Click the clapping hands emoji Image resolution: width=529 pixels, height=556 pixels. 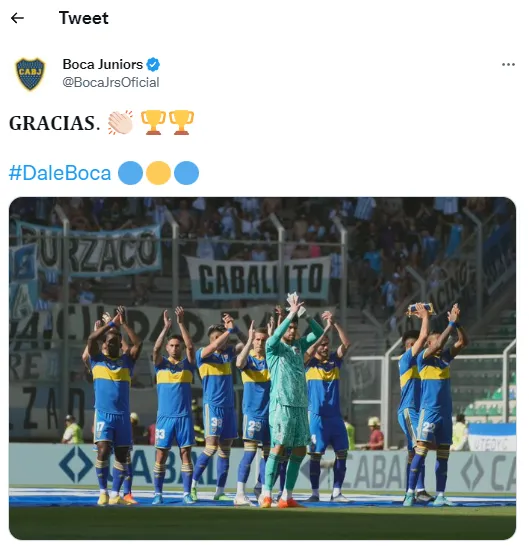pos(121,123)
